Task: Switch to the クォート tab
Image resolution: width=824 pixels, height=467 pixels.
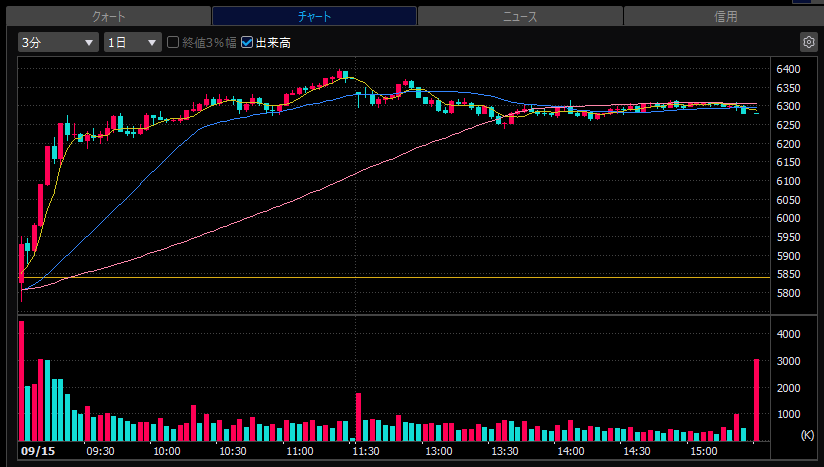Action: pos(109,16)
